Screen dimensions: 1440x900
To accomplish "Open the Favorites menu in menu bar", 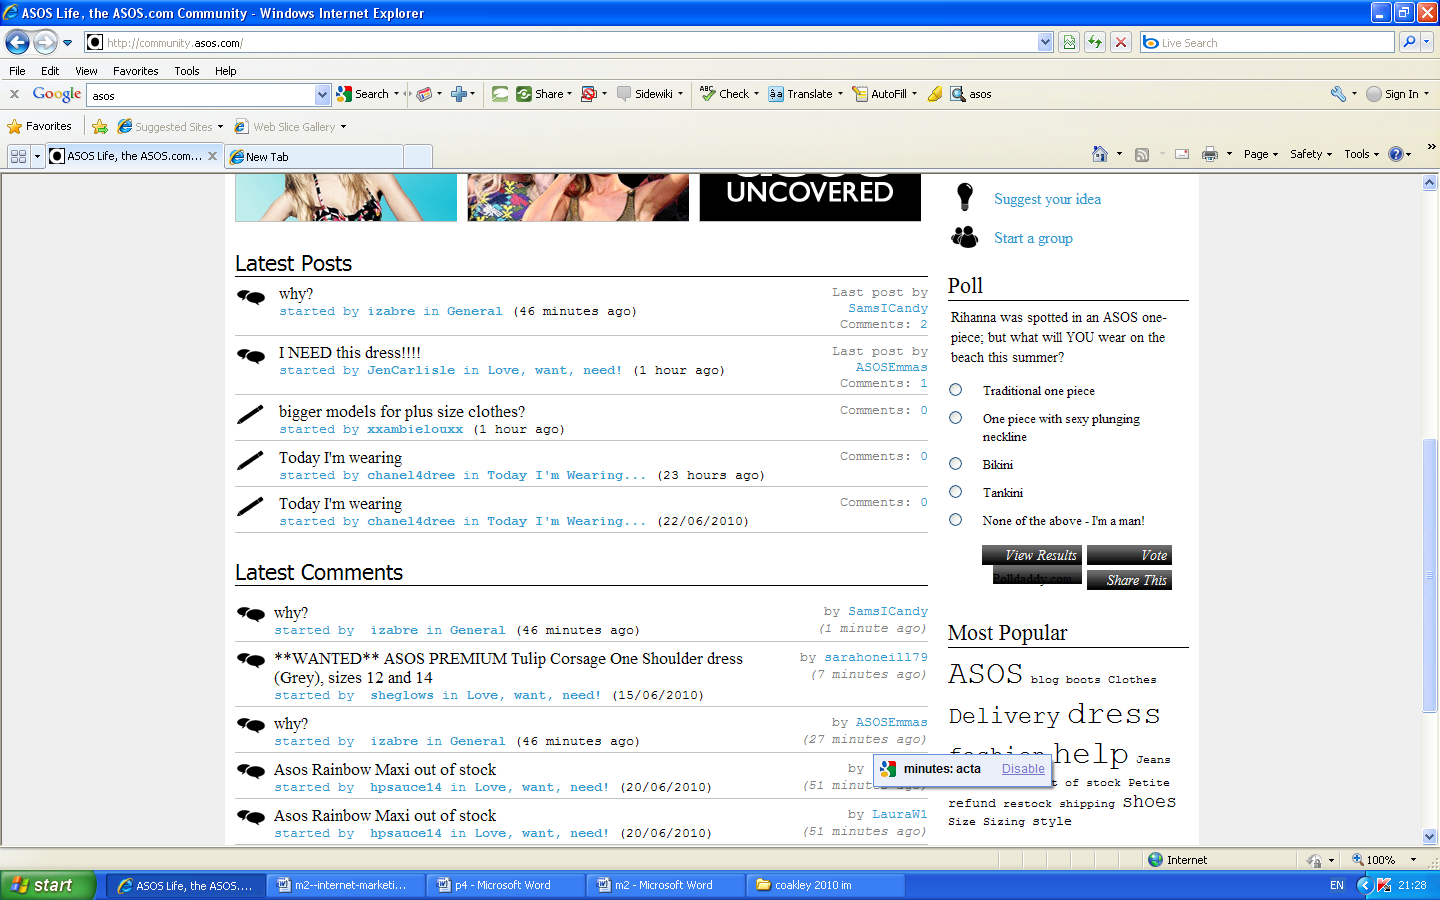I will [135, 71].
